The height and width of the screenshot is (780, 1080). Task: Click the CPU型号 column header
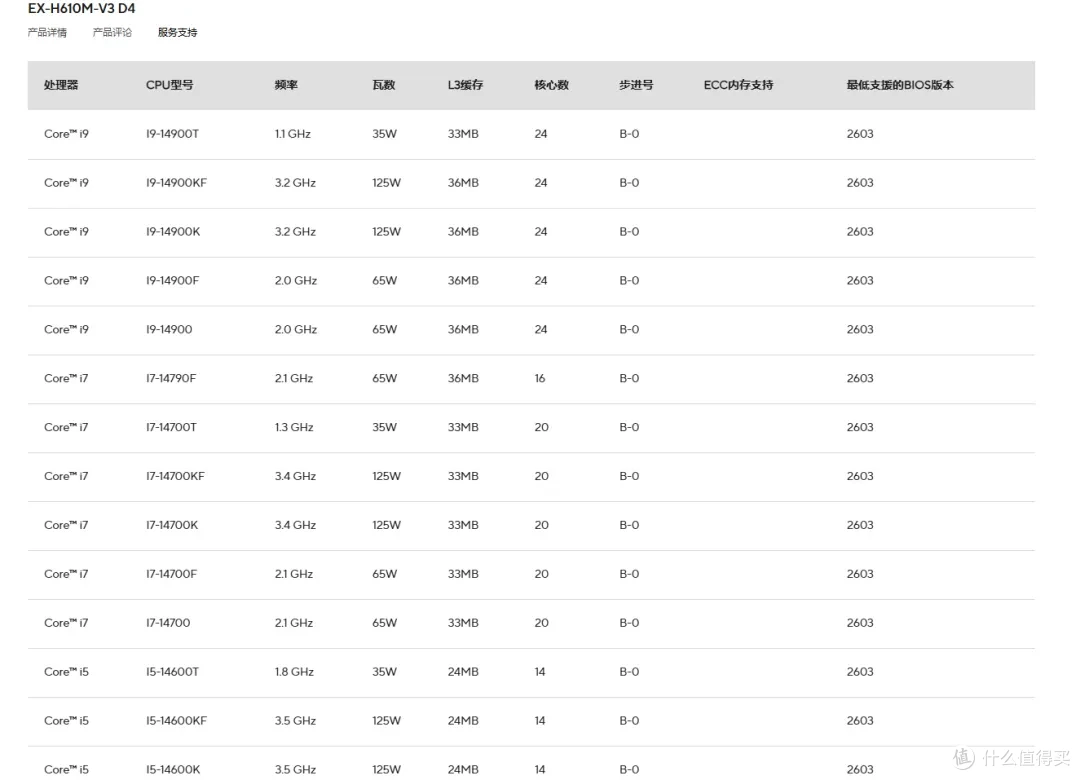tap(169, 85)
